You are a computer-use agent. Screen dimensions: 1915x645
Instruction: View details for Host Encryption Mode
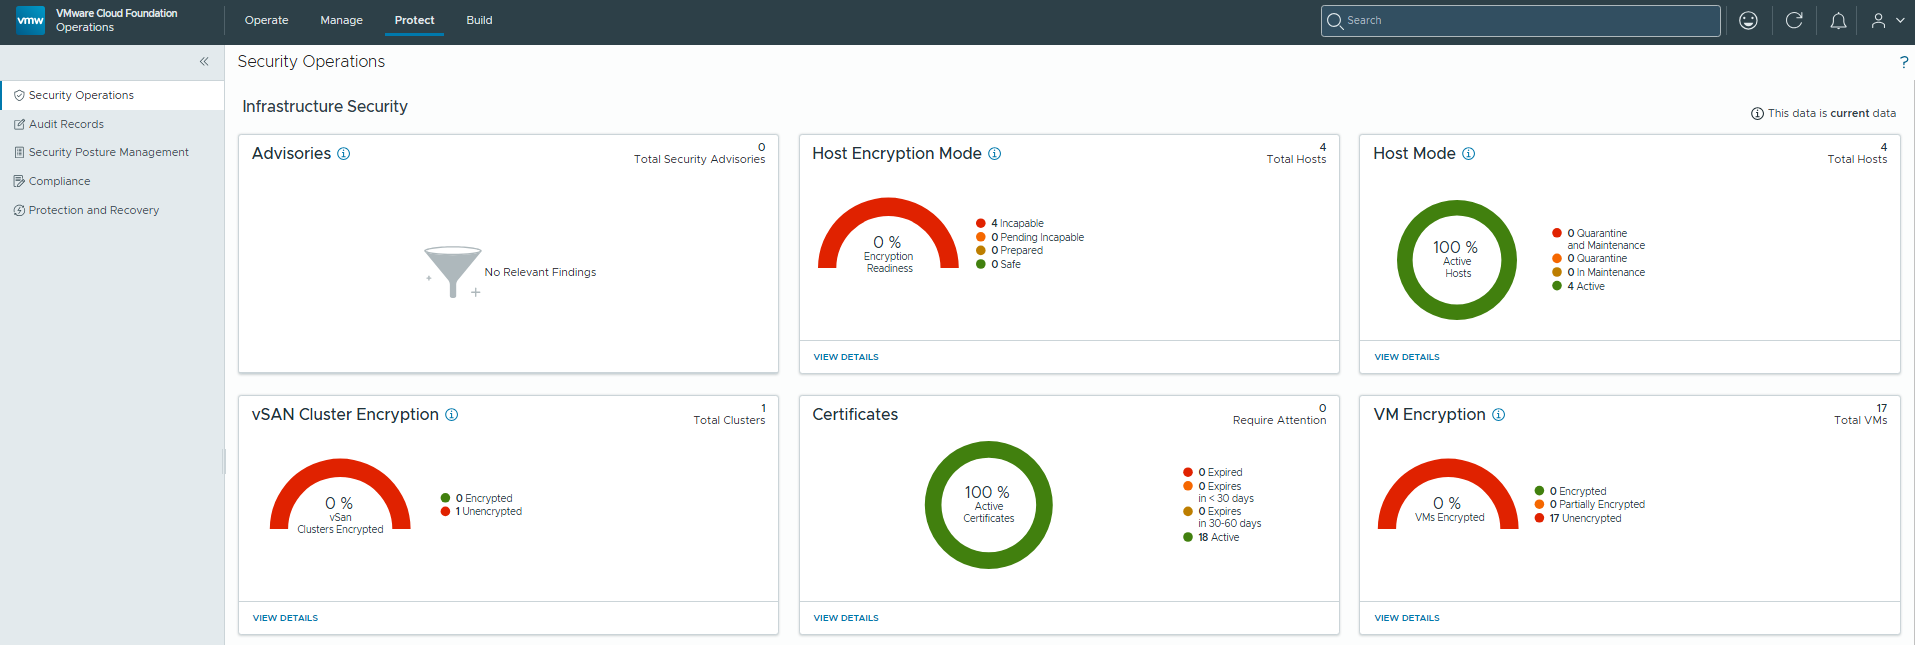point(846,357)
